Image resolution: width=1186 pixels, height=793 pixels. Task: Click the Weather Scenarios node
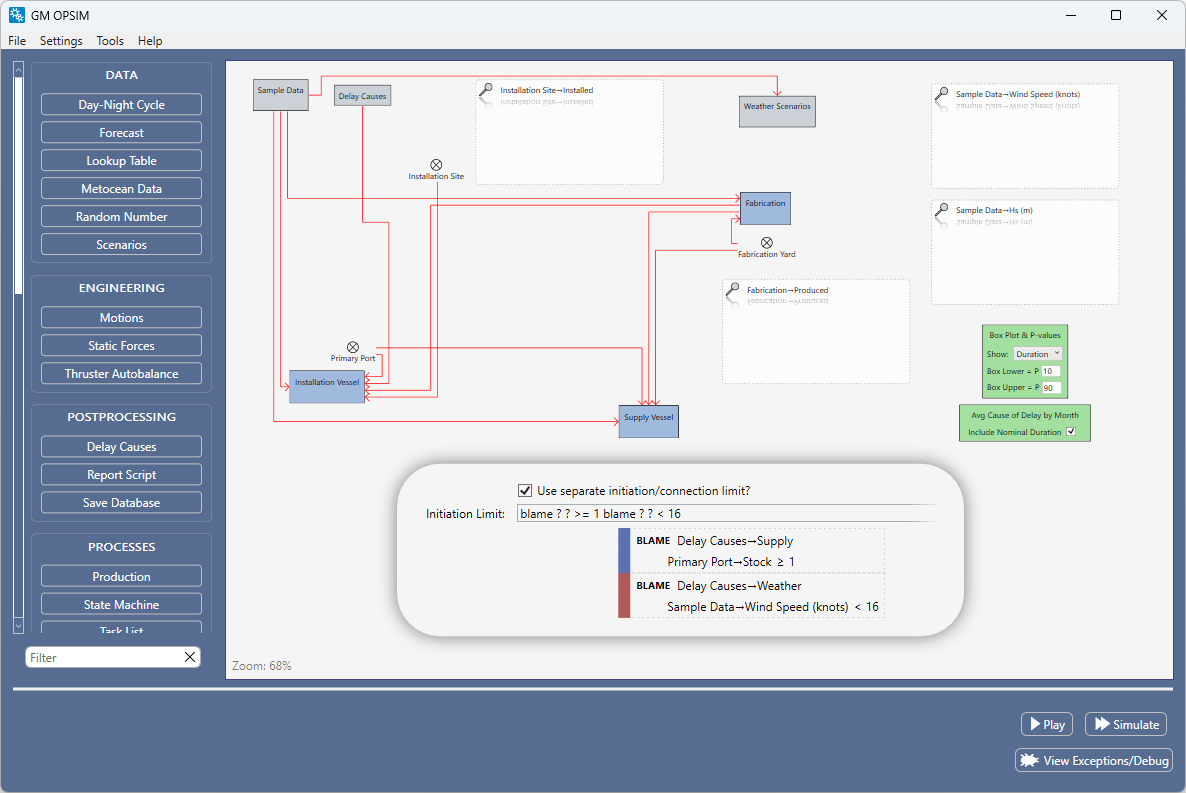point(777,111)
